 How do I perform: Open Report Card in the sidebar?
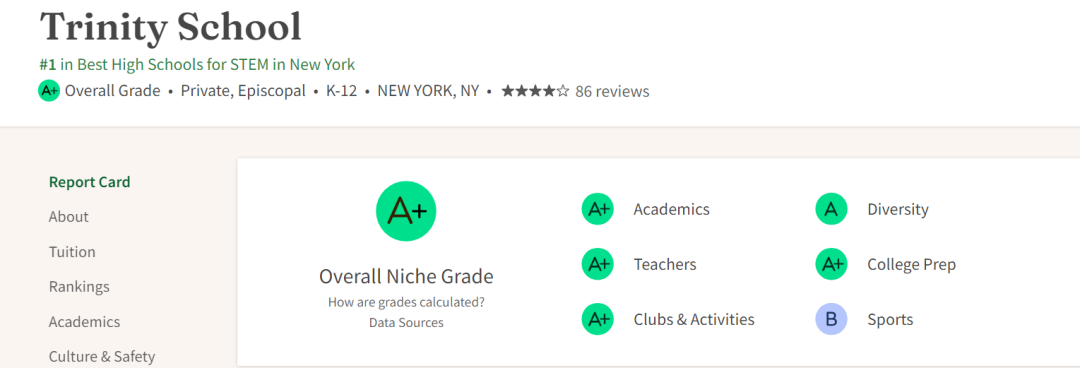90,182
